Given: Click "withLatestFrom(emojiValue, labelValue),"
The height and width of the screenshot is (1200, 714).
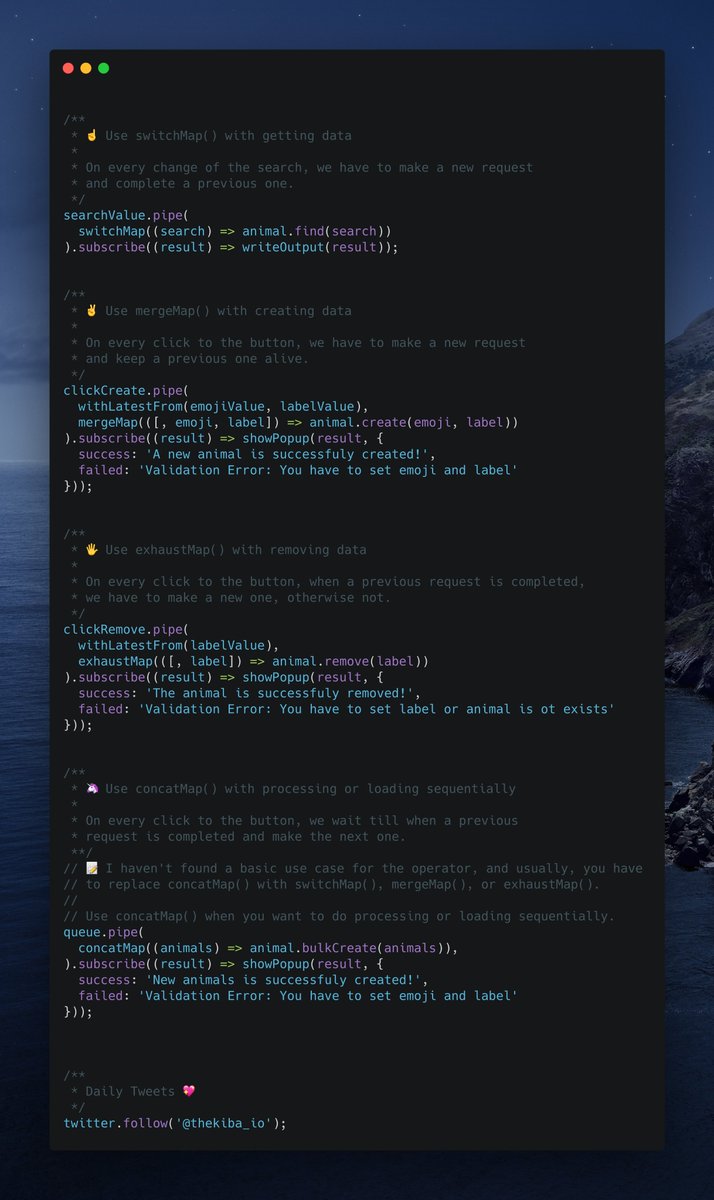Looking at the screenshot, I should pyautogui.click(x=224, y=406).
